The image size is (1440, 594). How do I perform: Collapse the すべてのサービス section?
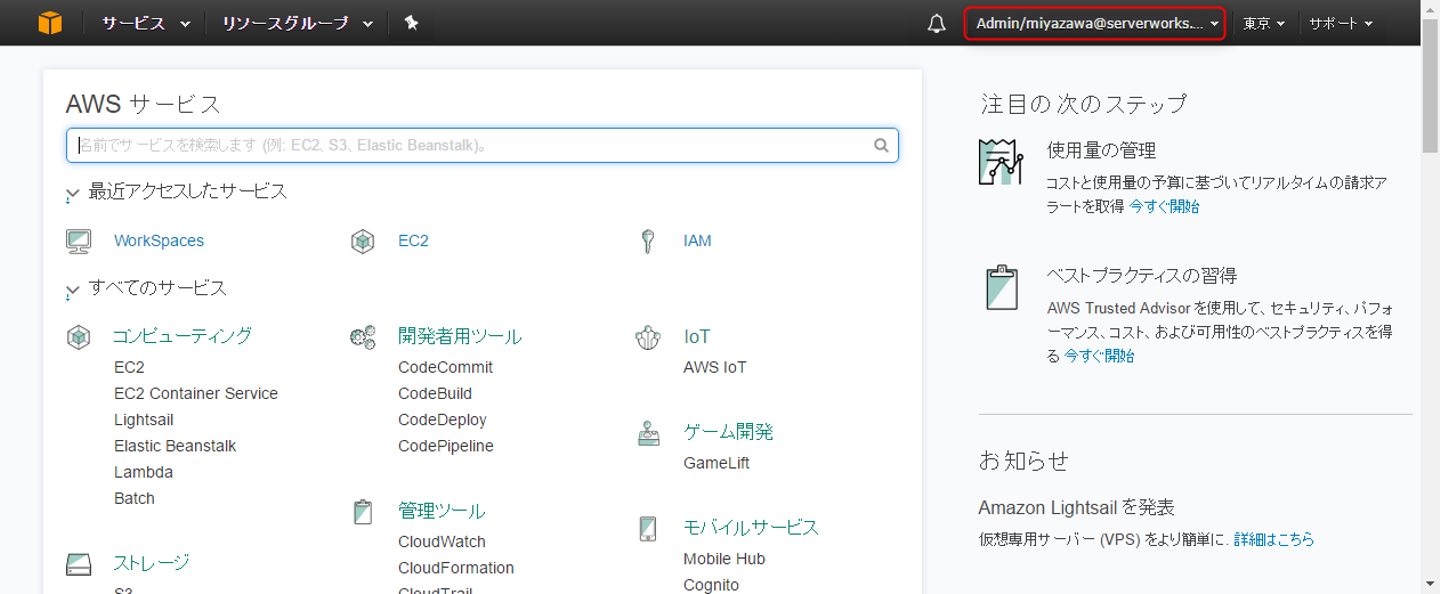[x=72, y=290]
